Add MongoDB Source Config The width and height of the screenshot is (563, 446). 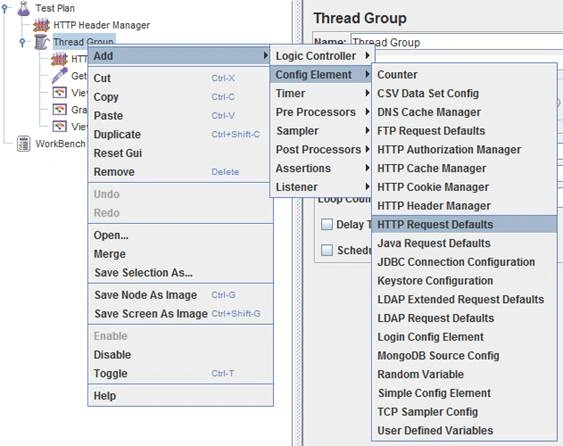click(x=464, y=356)
